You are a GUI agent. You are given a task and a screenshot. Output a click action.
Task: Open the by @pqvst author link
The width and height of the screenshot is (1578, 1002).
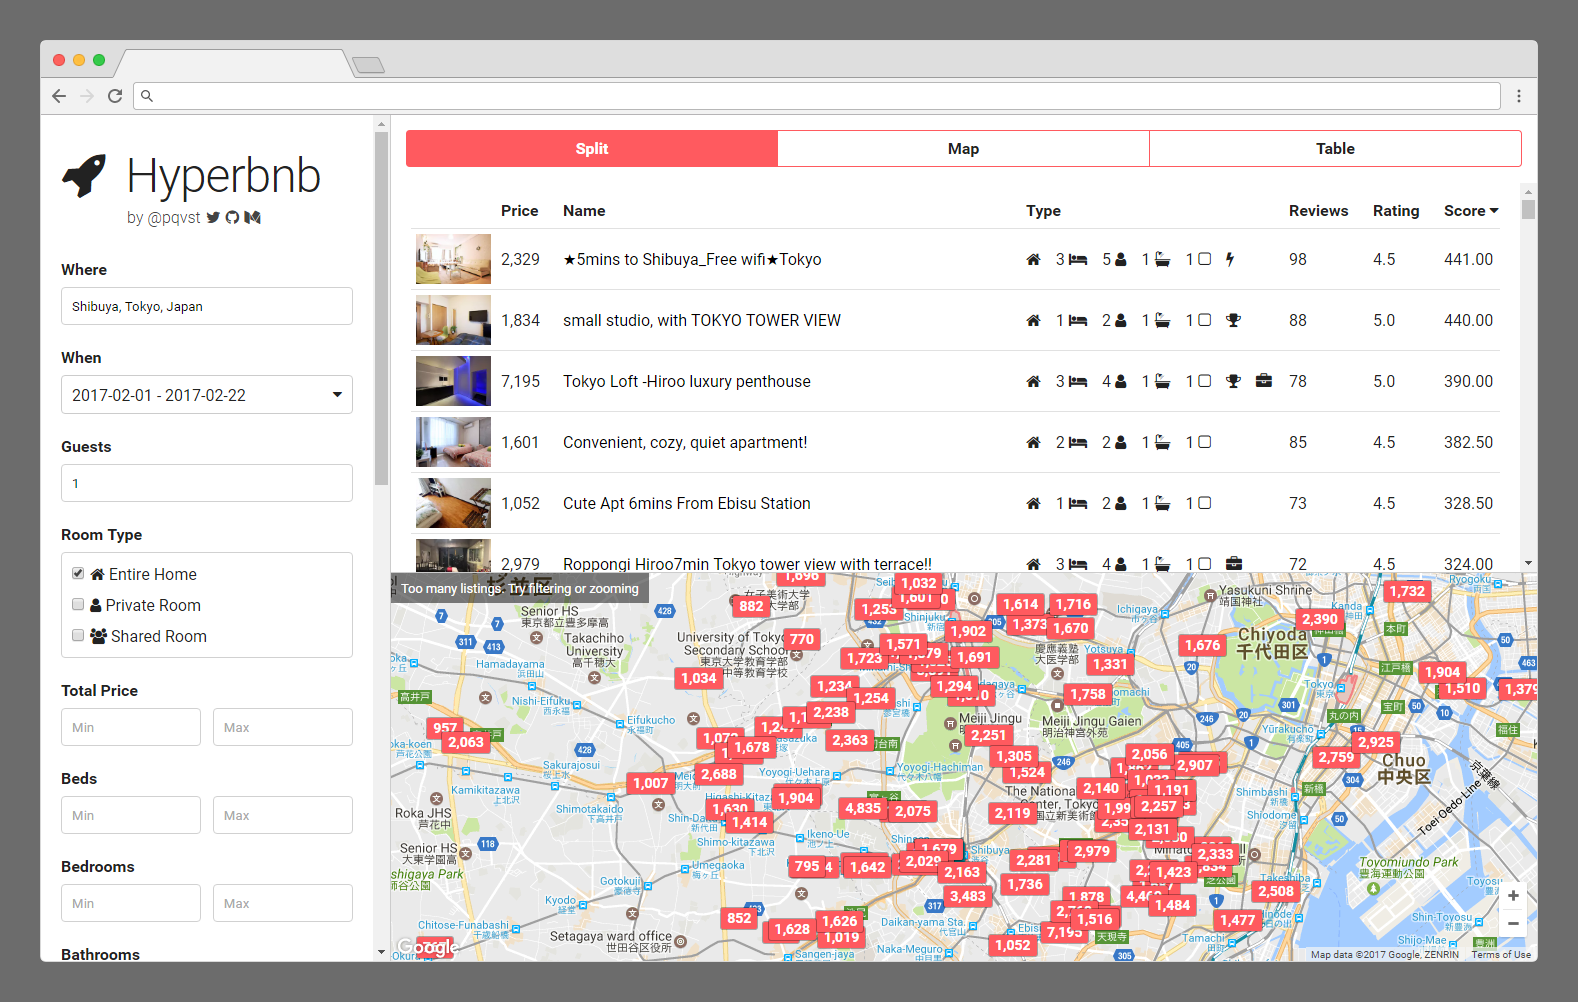(x=164, y=218)
